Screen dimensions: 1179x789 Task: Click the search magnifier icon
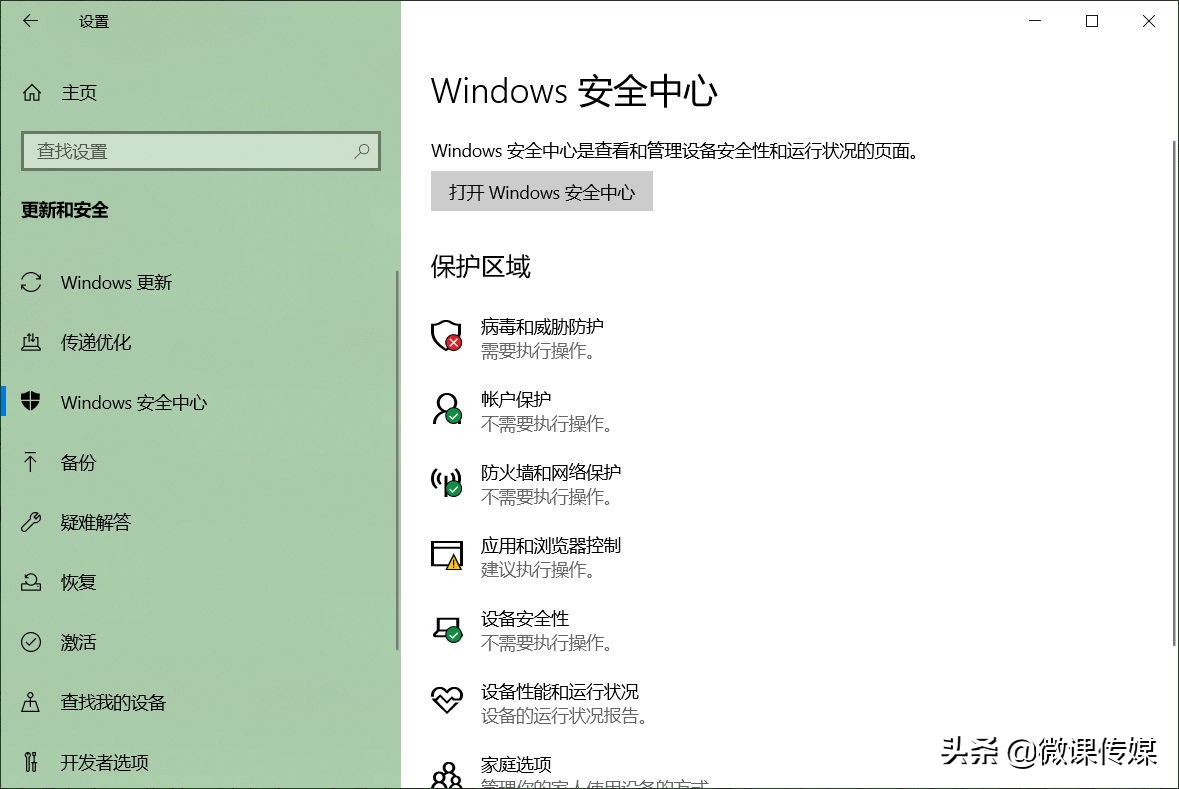[x=362, y=151]
